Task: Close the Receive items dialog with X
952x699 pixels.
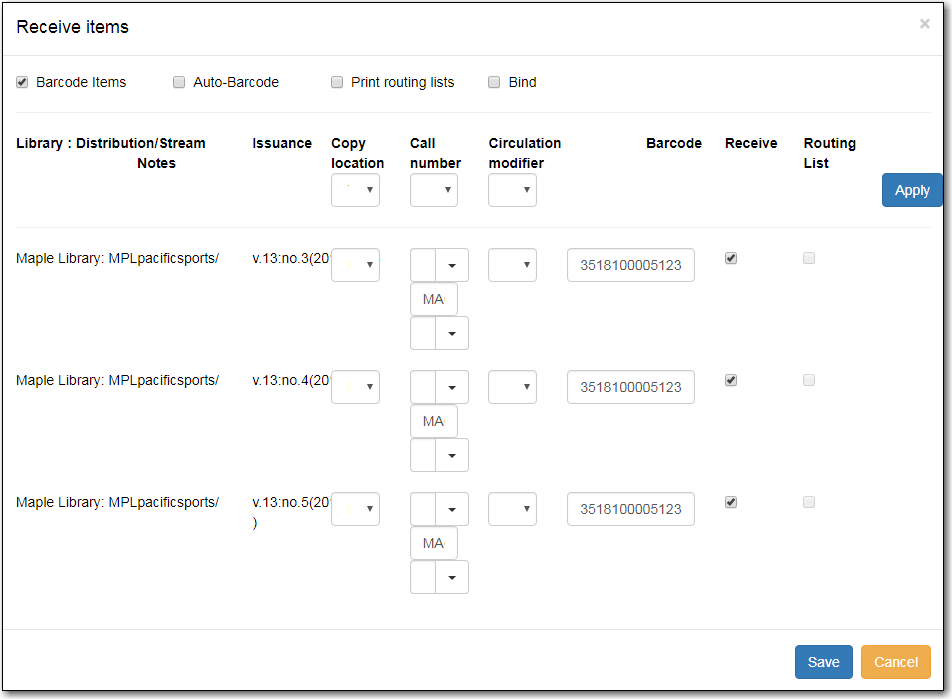Action: (x=924, y=24)
